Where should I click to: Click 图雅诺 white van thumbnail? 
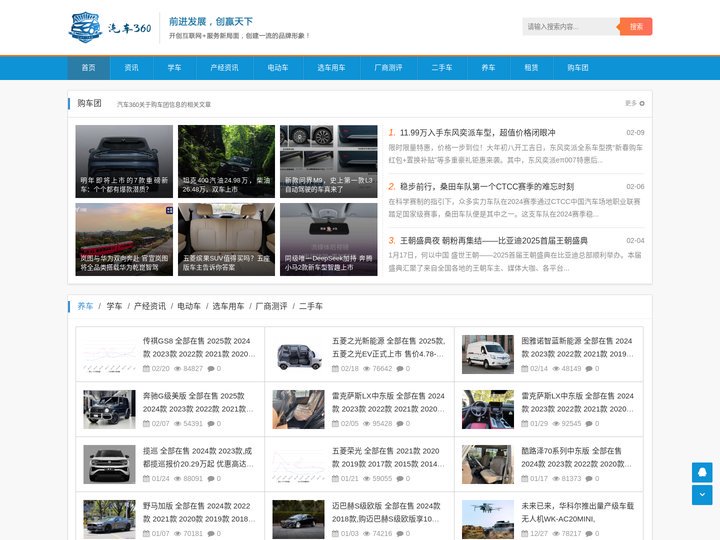[488, 354]
